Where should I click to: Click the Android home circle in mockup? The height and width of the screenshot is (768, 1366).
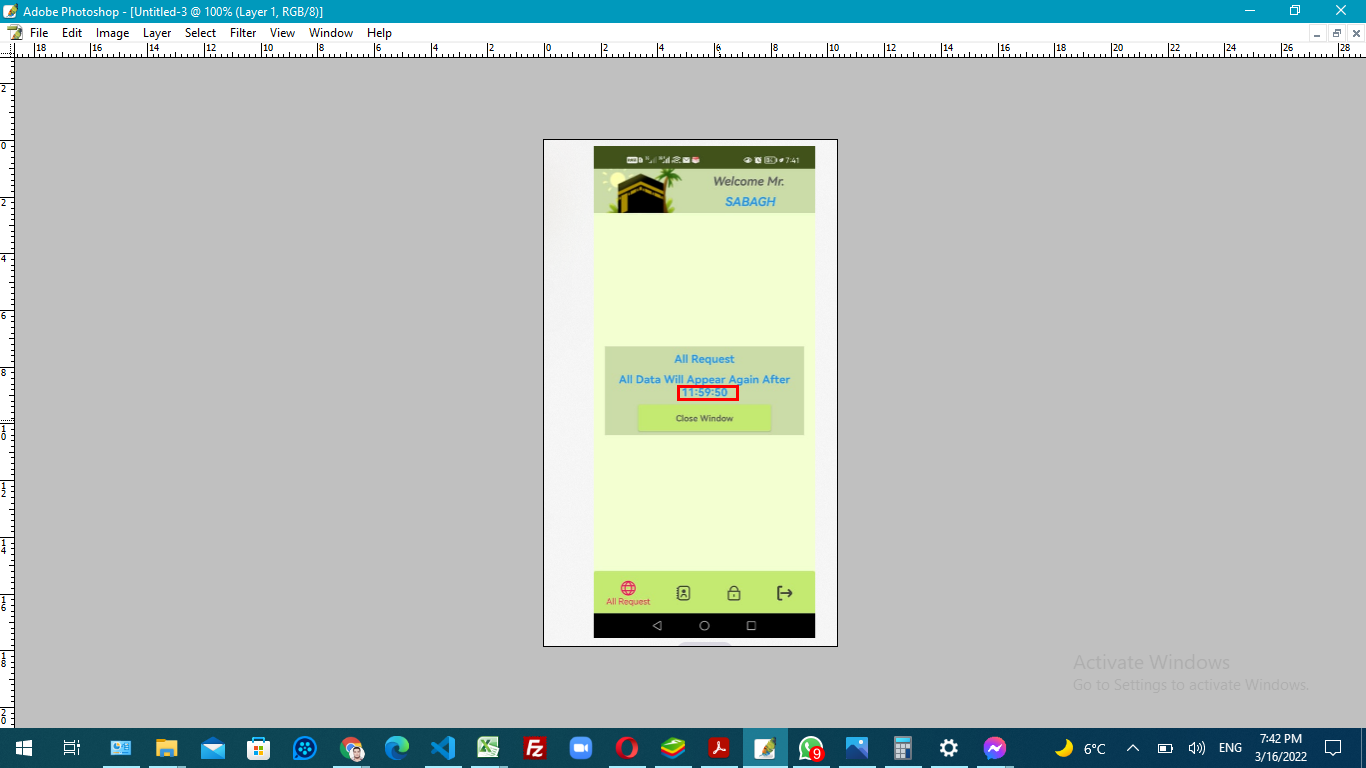pos(704,626)
